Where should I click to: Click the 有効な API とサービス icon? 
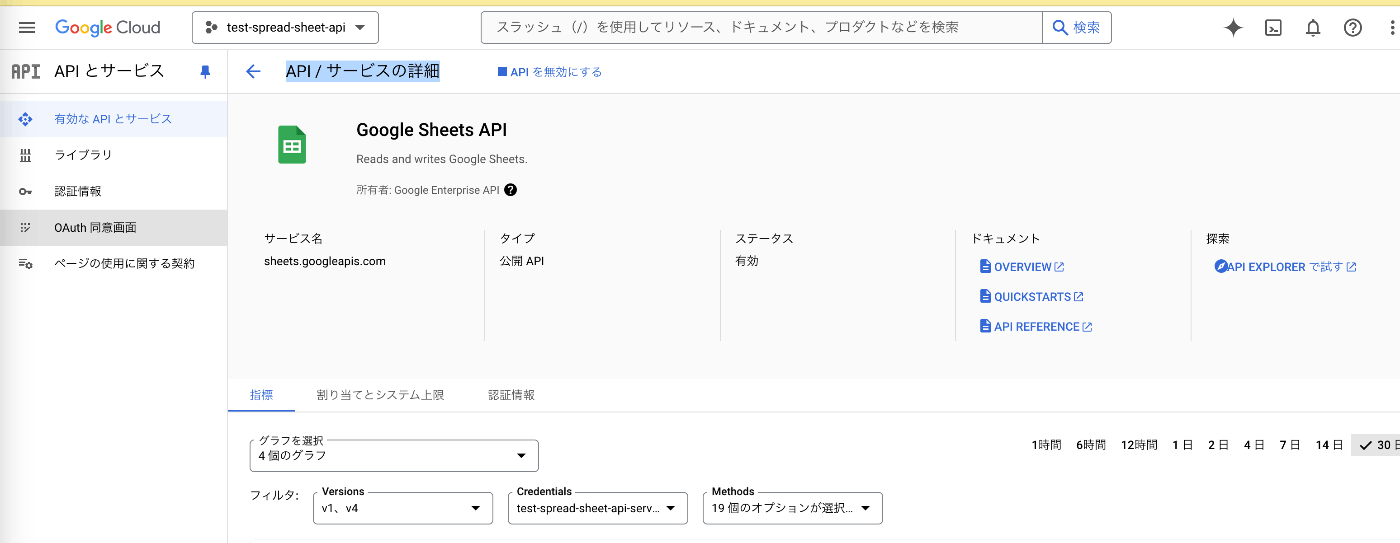tap(26, 119)
